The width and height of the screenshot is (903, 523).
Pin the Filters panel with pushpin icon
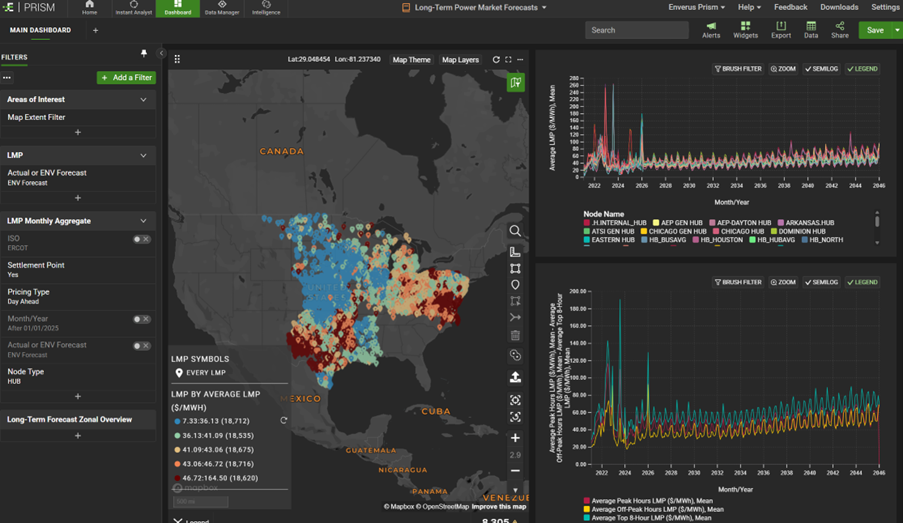coord(144,54)
